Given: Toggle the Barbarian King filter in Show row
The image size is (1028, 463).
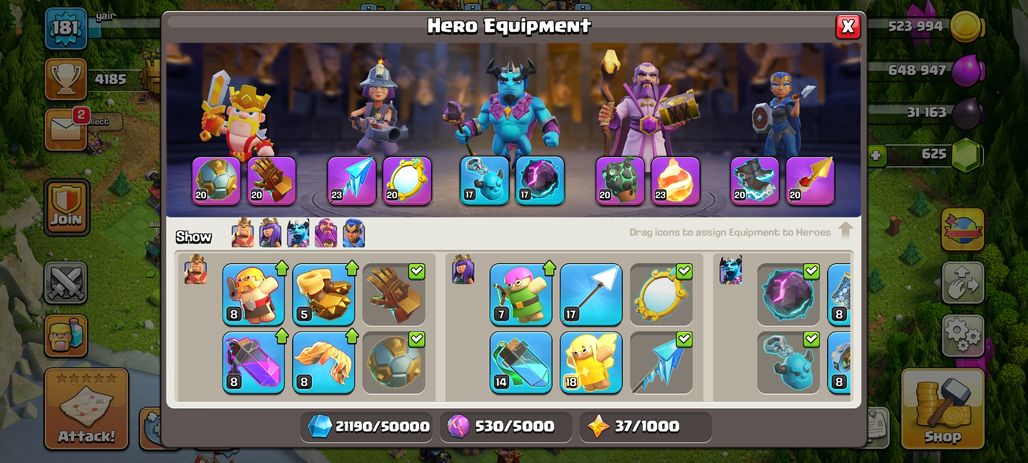Looking at the screenshot, I should 243,233.
